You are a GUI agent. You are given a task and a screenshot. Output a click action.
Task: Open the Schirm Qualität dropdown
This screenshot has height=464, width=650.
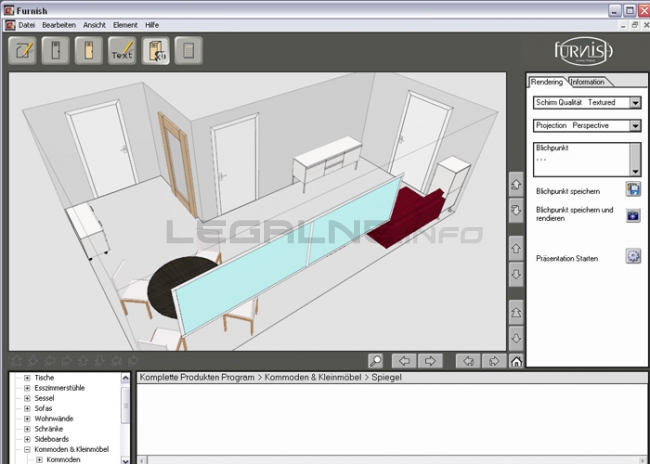click(x=635, y=102)
